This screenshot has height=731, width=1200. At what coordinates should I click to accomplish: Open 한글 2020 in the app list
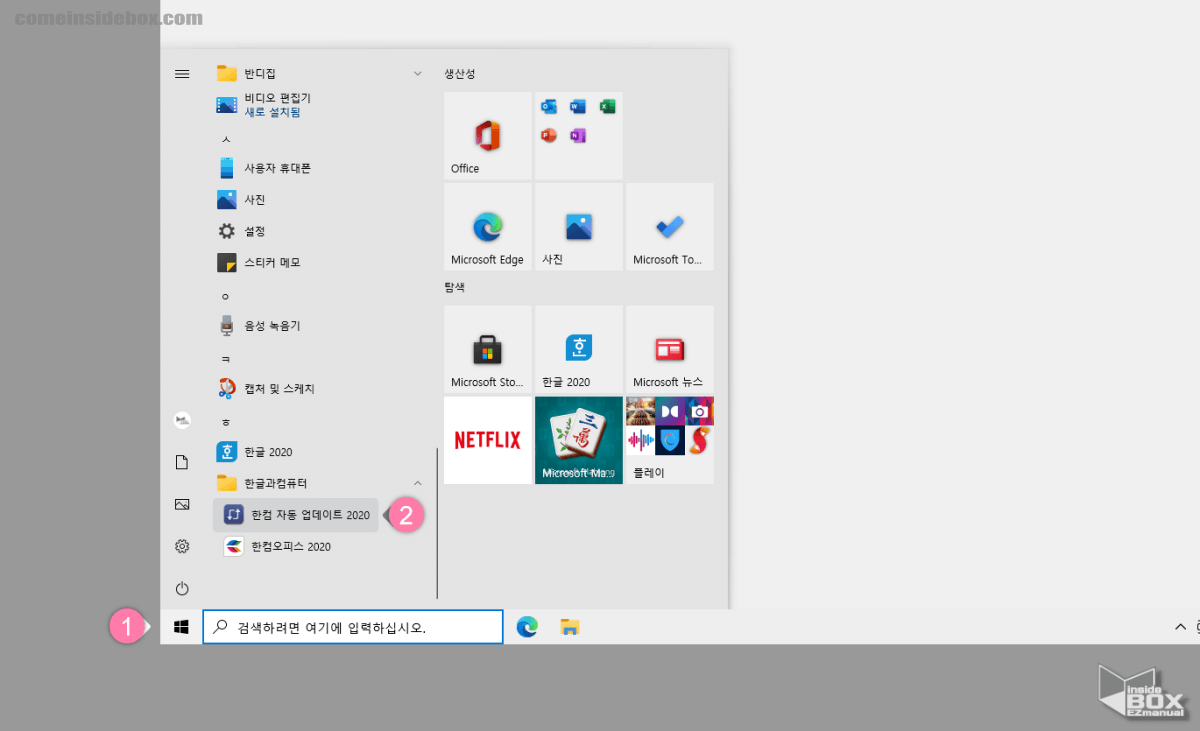[x=321, y=452]
